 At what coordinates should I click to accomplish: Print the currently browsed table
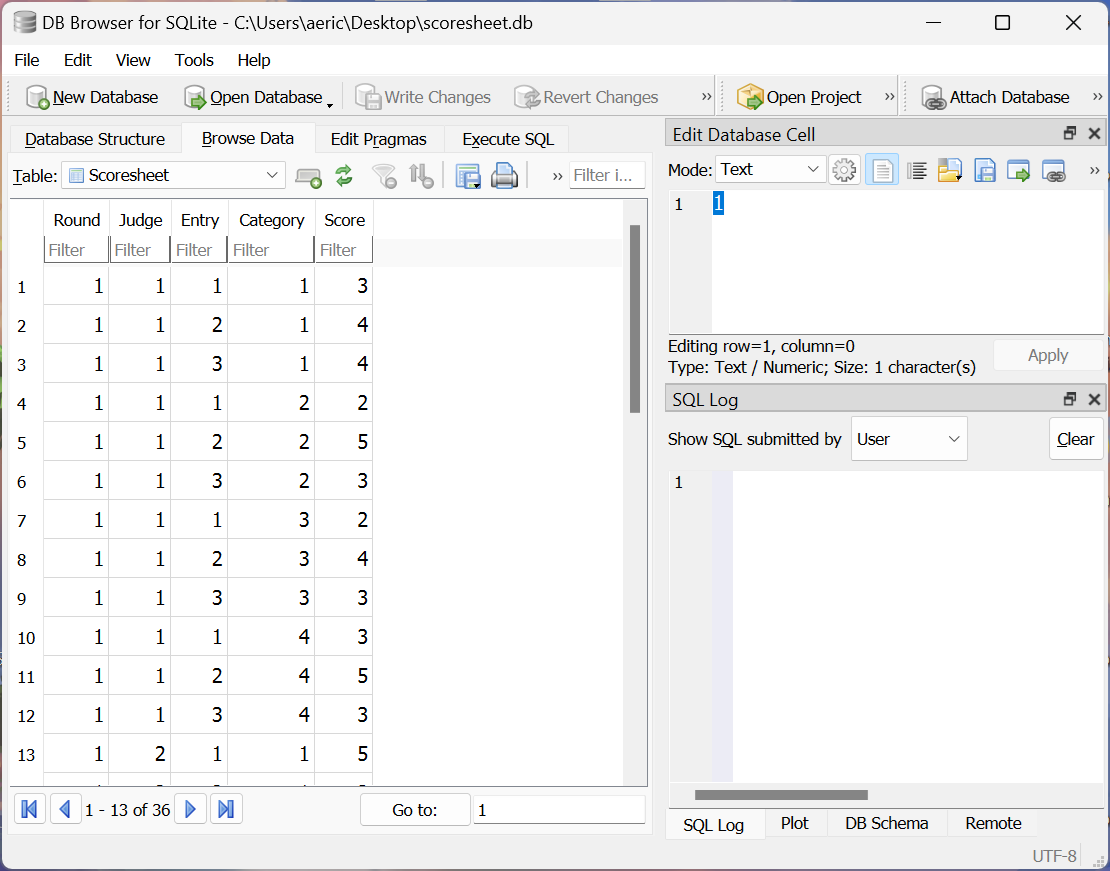504,176
